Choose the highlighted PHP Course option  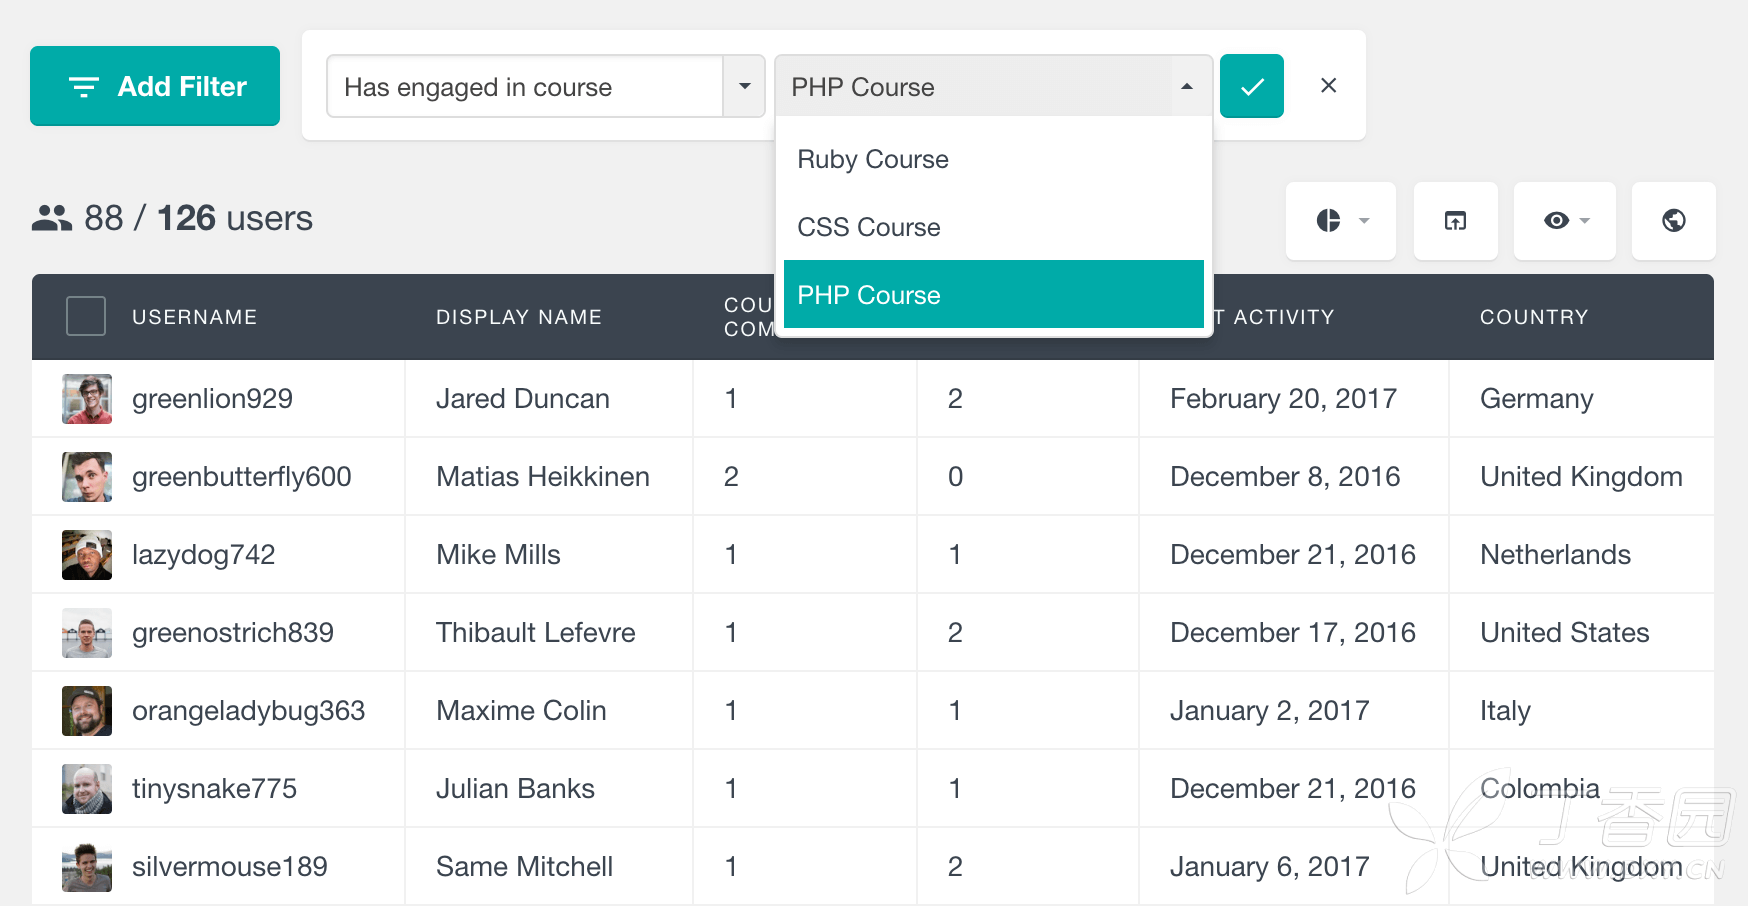coord(994,294)
